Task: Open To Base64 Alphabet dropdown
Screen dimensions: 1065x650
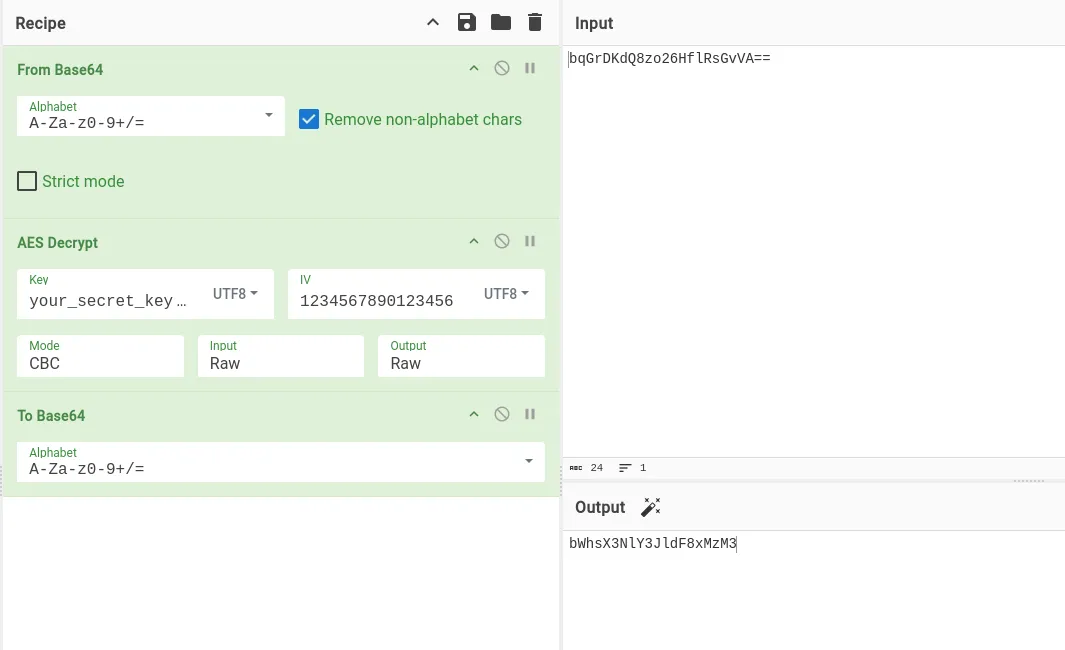Action: pyautogui.click(x=281, y=462)
